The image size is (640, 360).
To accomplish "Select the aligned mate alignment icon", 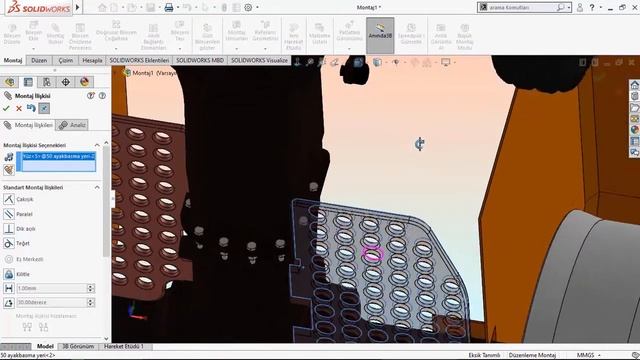I will pyautogui.click(x=27, y=327).
